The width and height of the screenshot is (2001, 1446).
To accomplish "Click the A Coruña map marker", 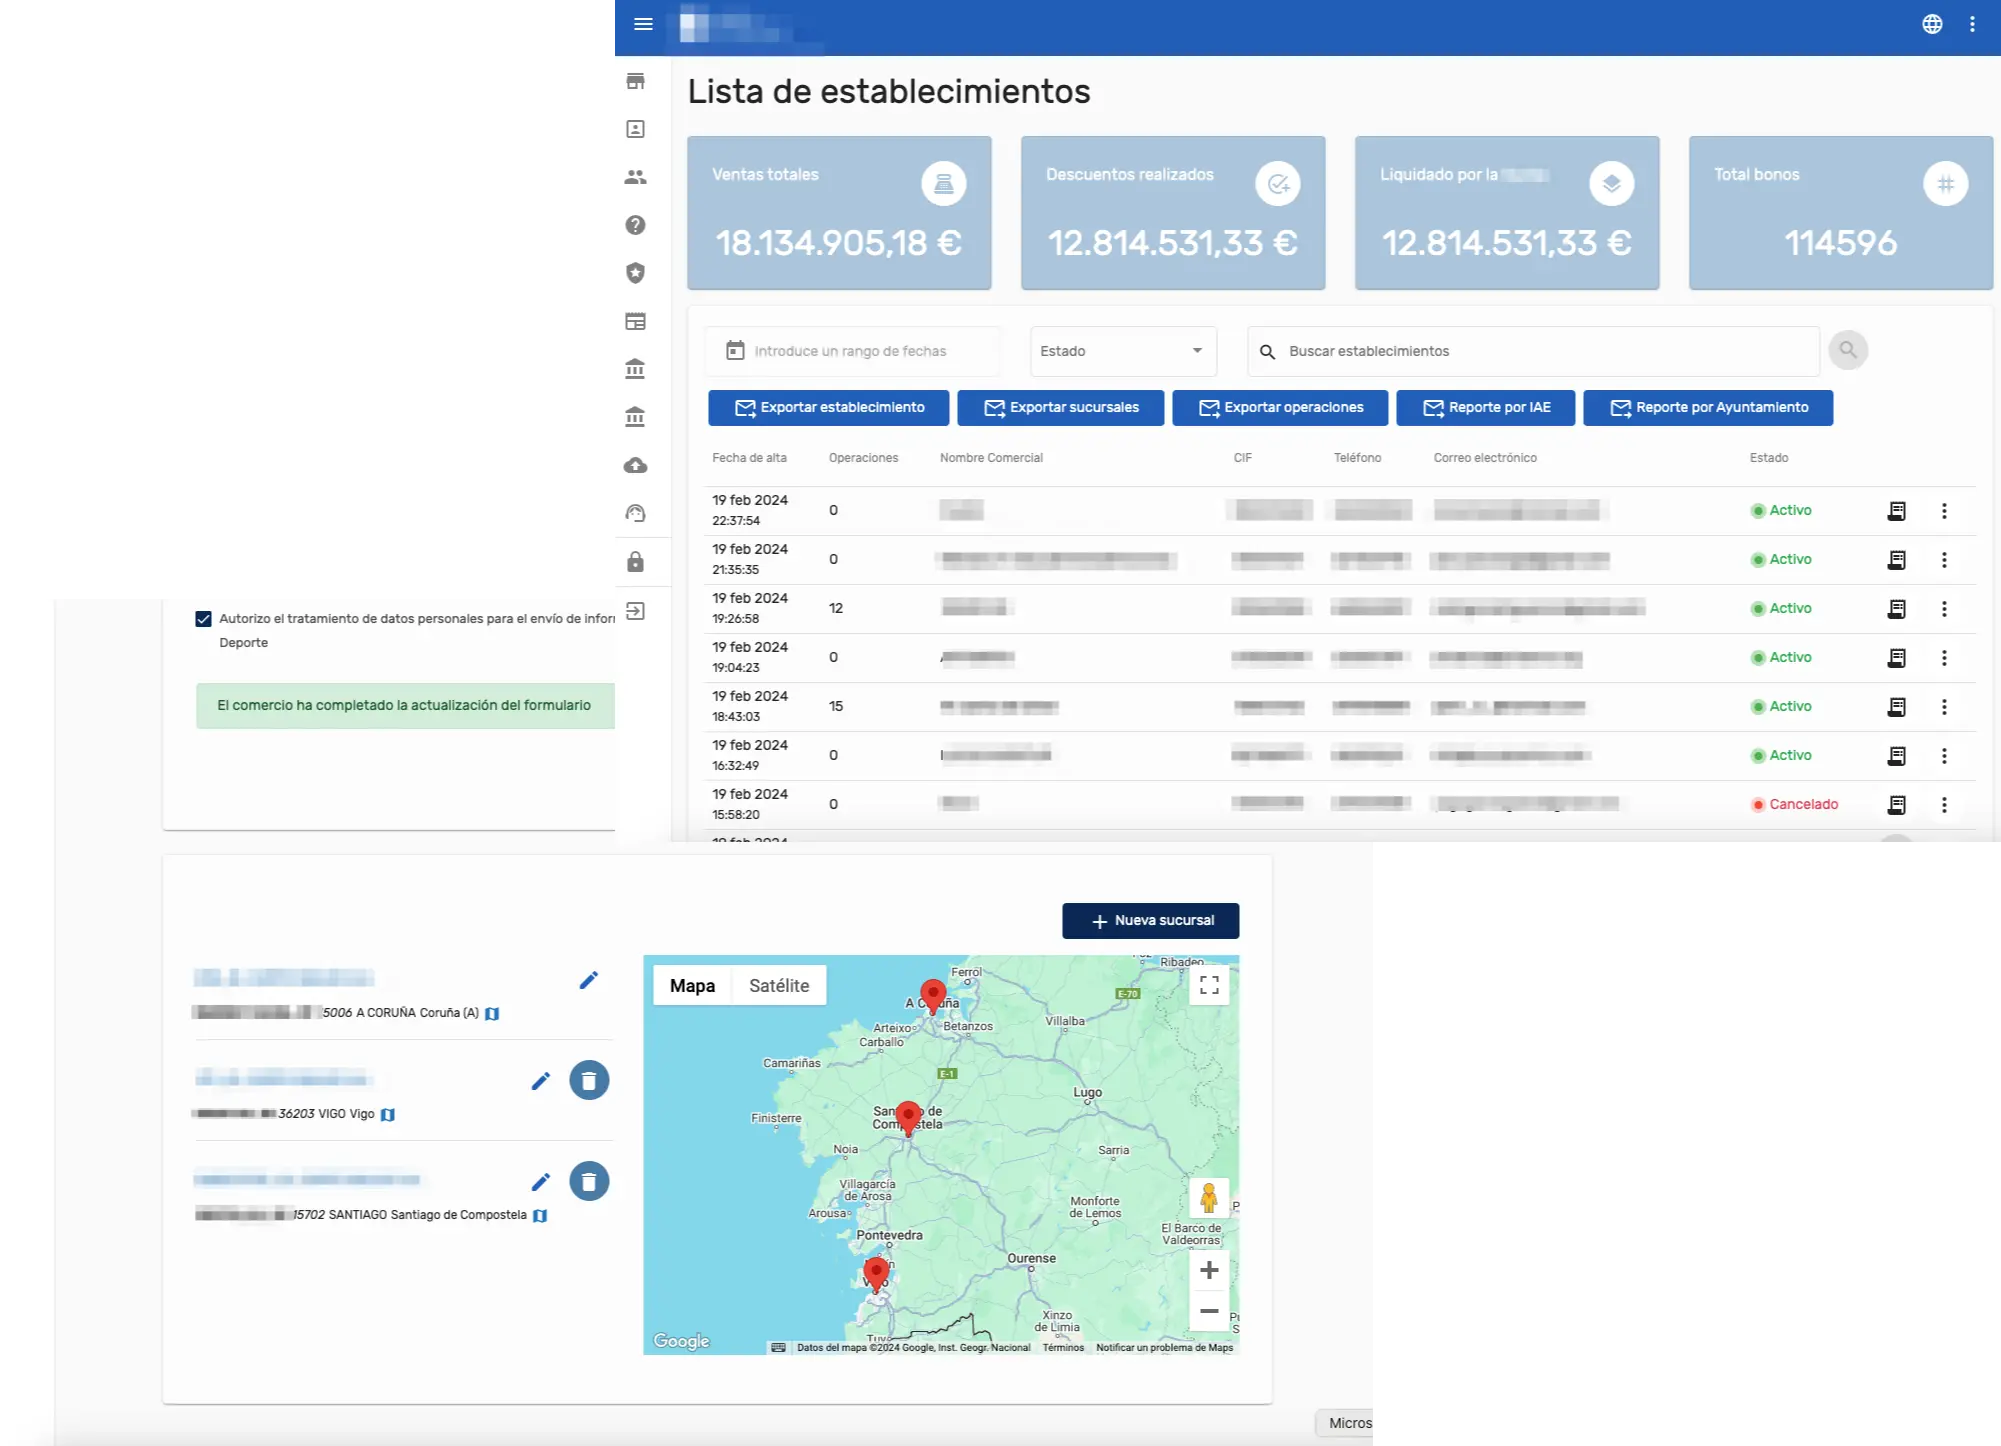I will [933, 996].
